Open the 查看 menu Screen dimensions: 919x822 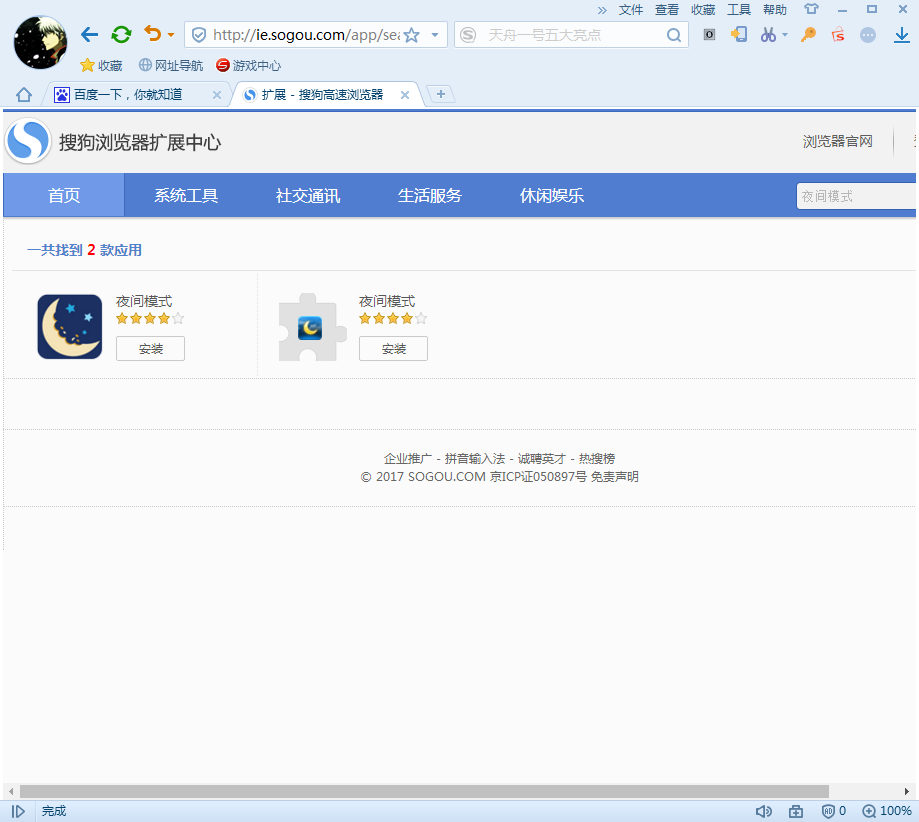(666, 10)
